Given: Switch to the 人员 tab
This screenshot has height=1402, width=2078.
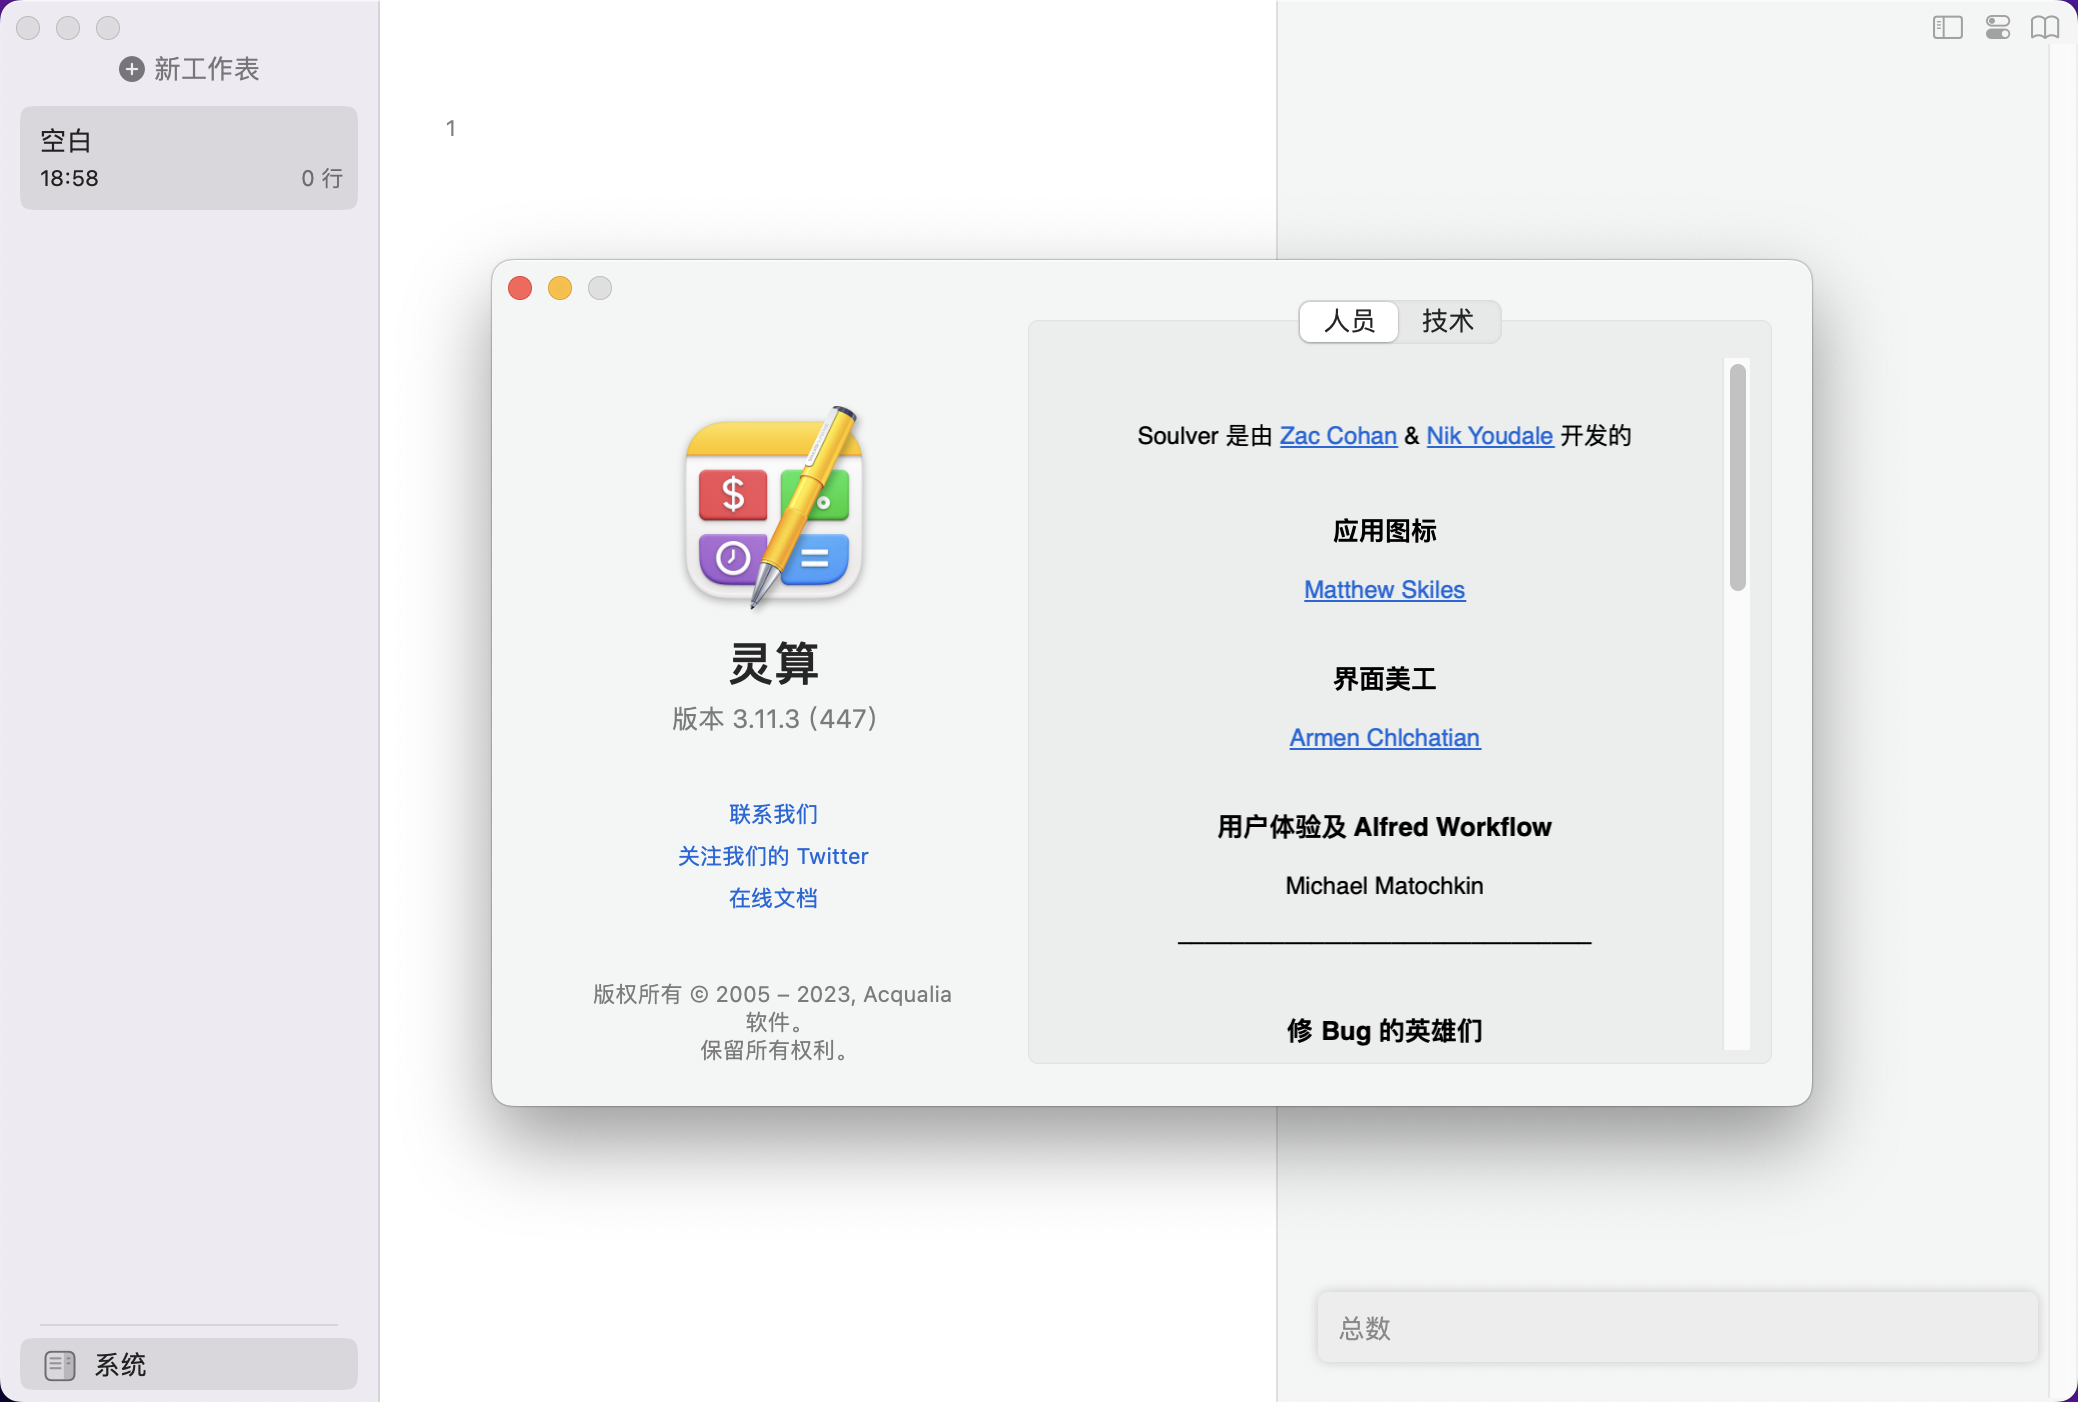Looking at the screenshot, I should (x=1349, y=321).
